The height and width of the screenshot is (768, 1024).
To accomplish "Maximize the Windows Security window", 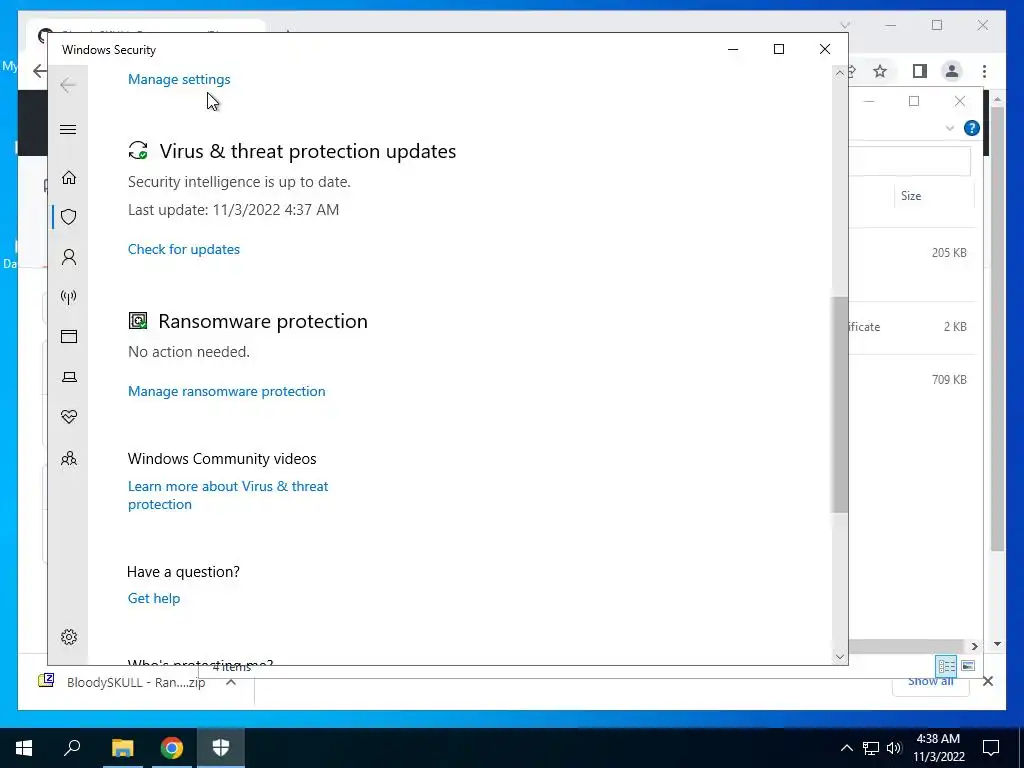I will point(778,49).
